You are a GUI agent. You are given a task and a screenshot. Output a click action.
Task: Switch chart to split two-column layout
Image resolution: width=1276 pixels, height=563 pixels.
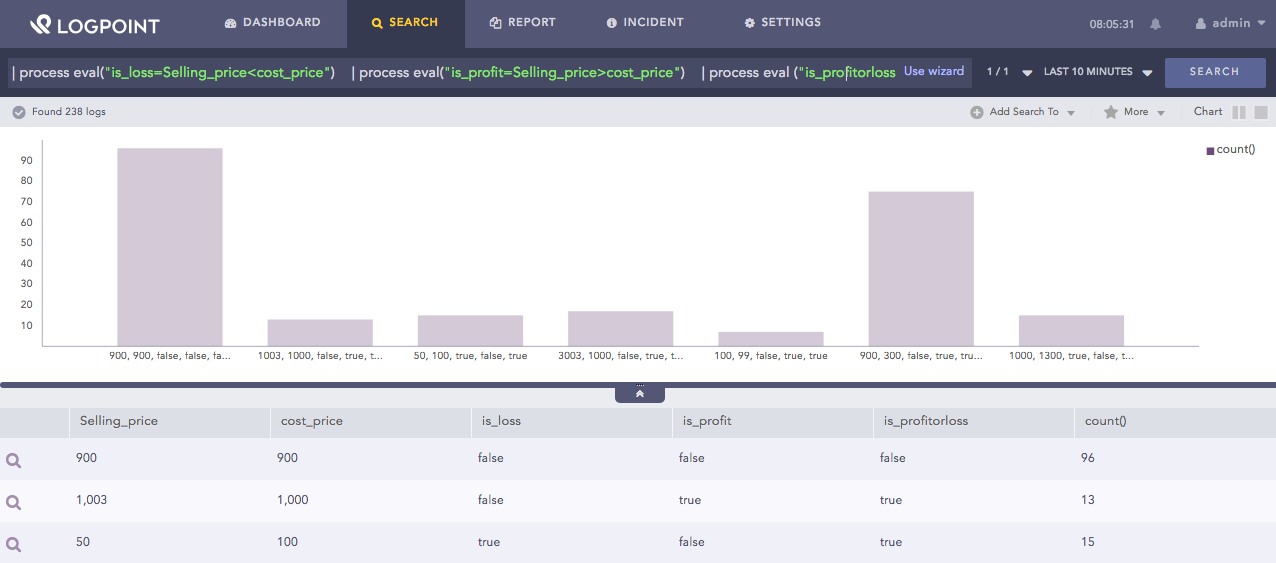click(x=1239, y=112)
